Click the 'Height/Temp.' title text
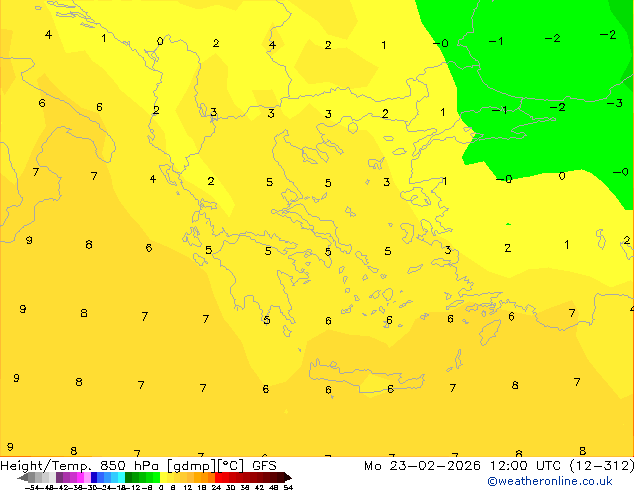The image size is (634, 490). click(46, 466)
